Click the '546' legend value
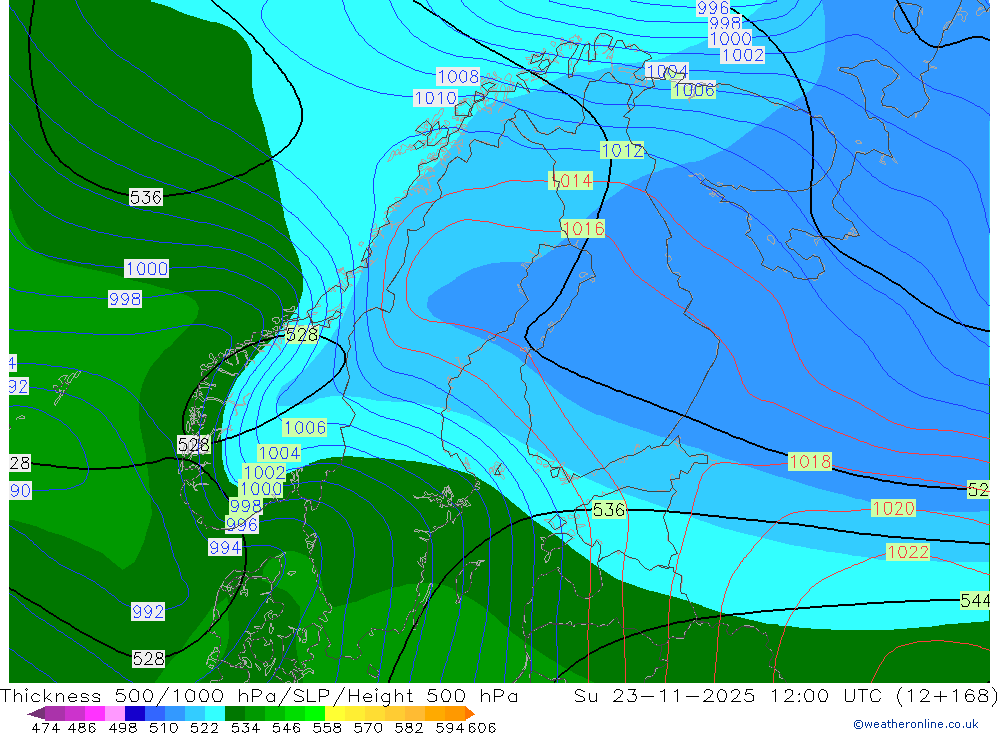1000x733 pixels. pyautogui.click(x=286, y=727)
